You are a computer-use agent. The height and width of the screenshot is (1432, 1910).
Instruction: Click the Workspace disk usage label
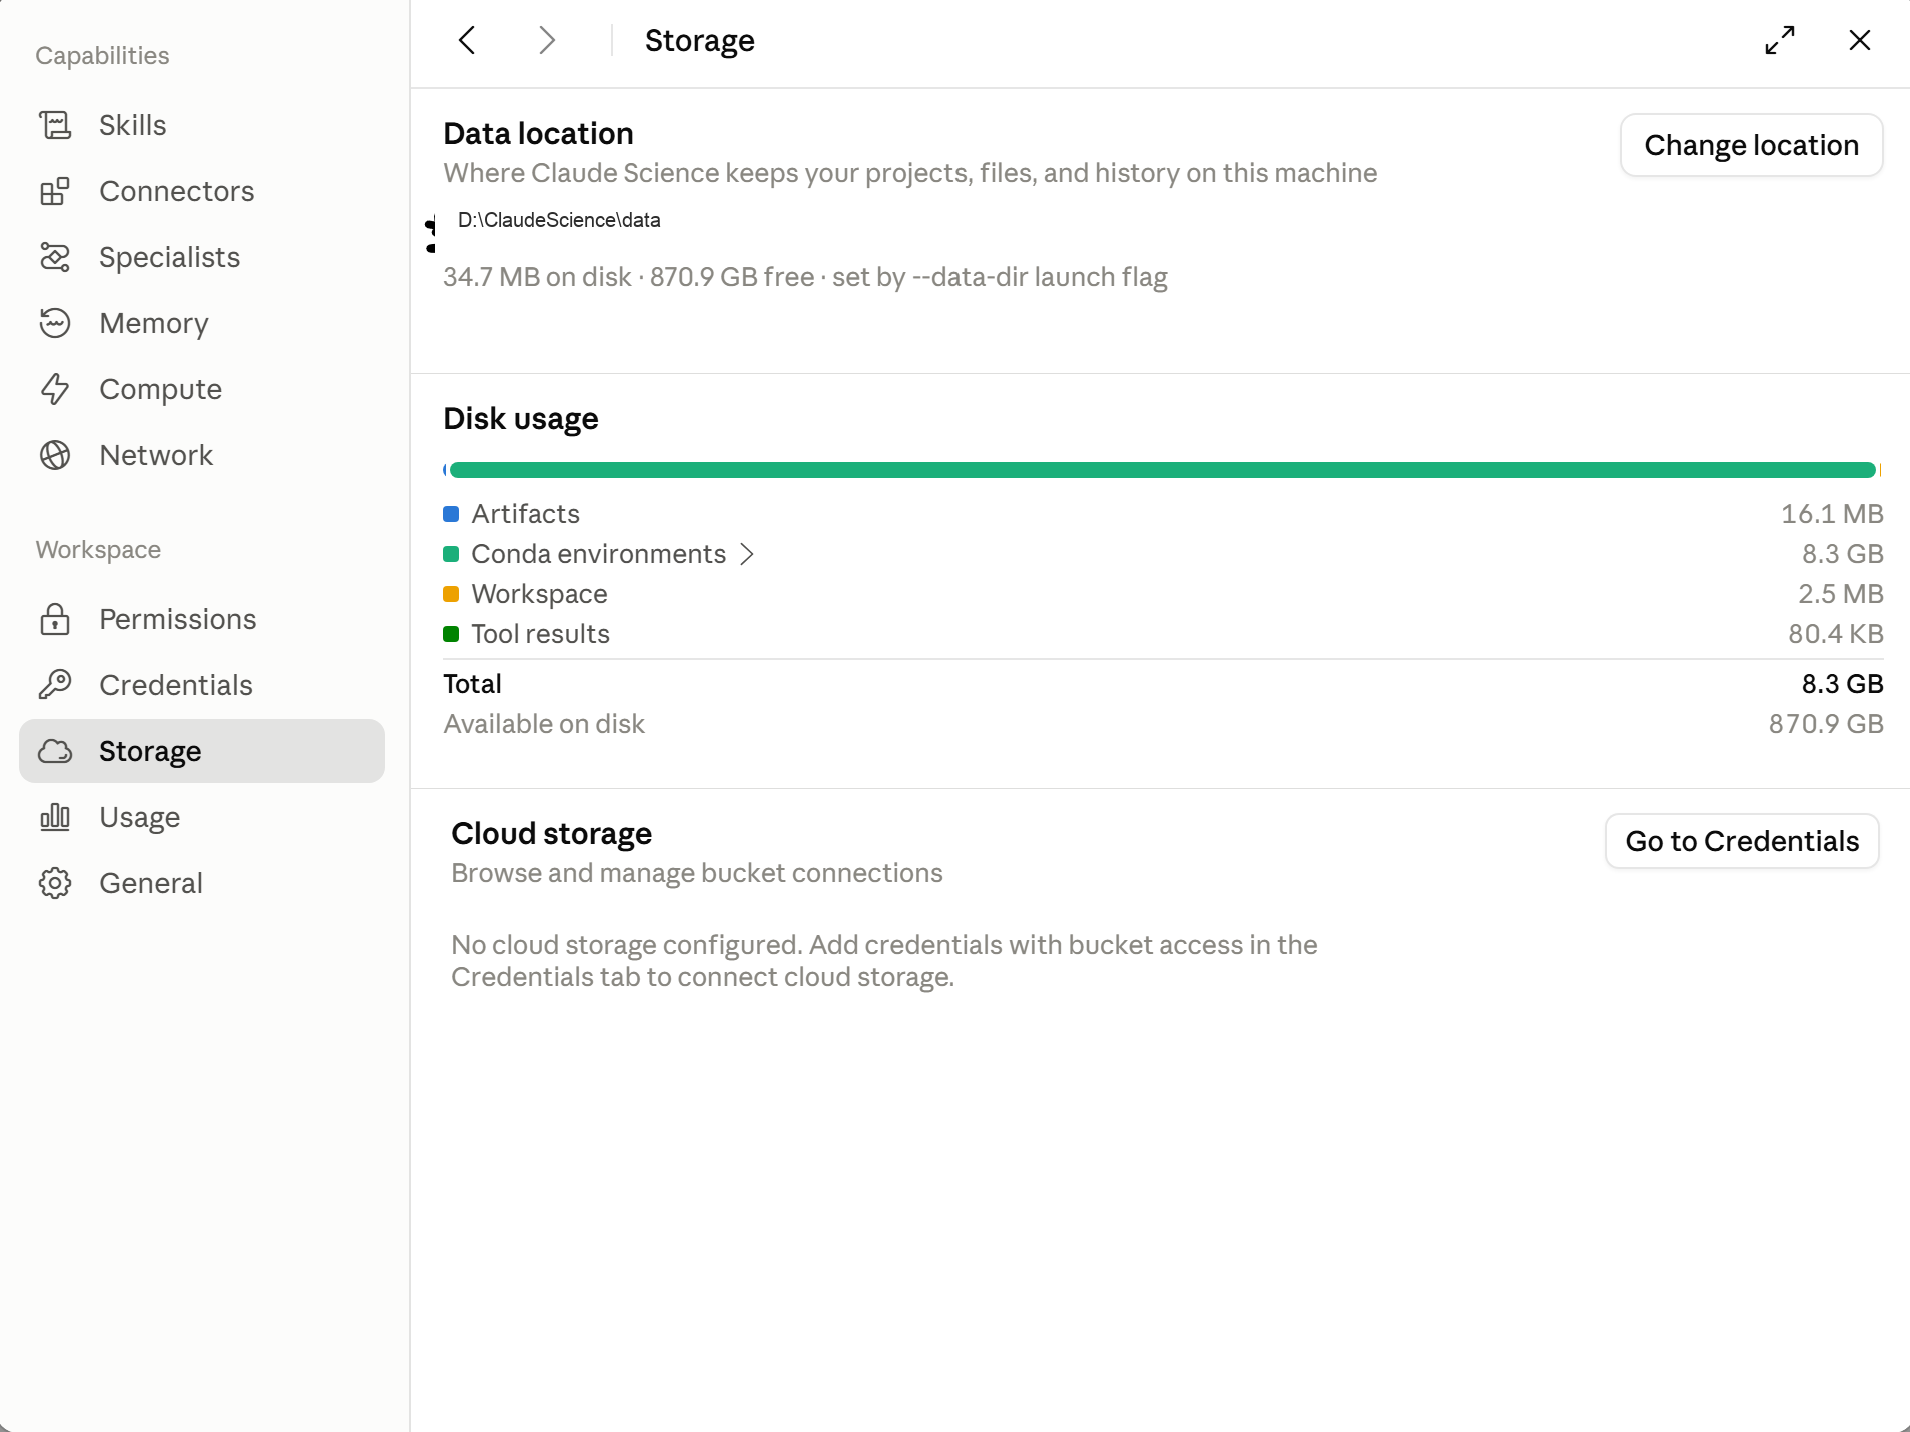539,594
